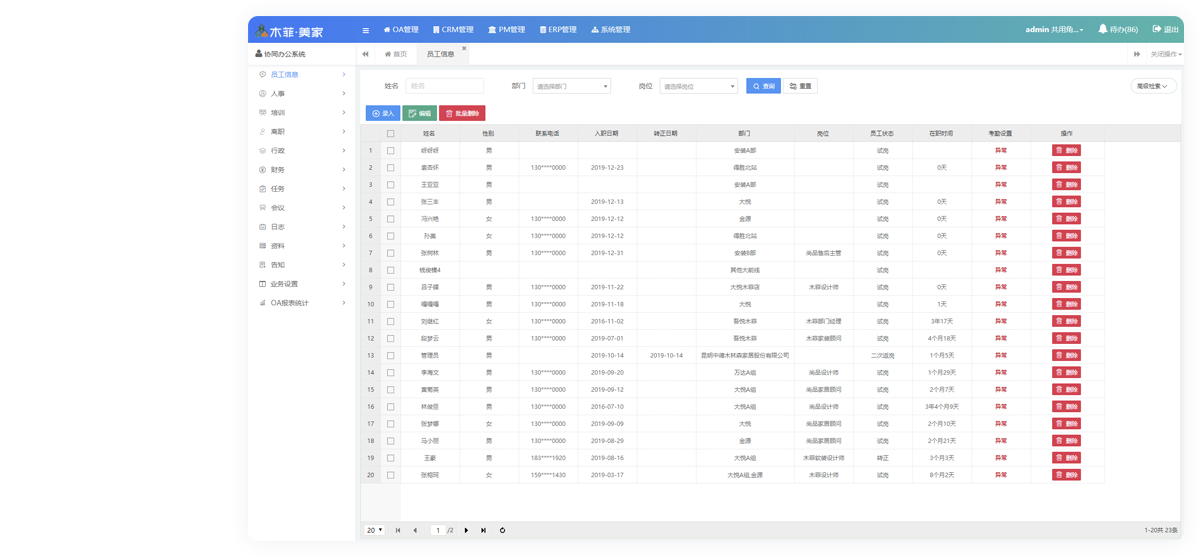Open the 岗位 position dropdown
Screen dimensions: 1200x557
tap(699, 87)
